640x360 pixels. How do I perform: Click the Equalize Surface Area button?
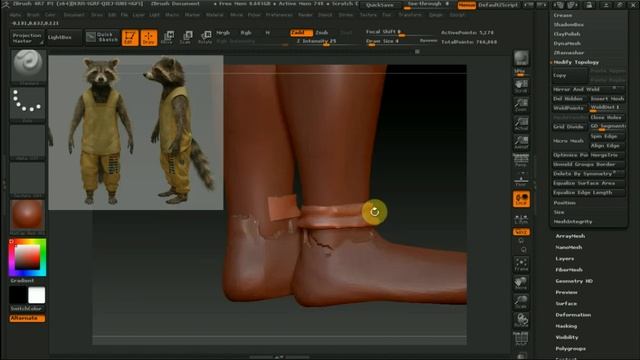588,183
